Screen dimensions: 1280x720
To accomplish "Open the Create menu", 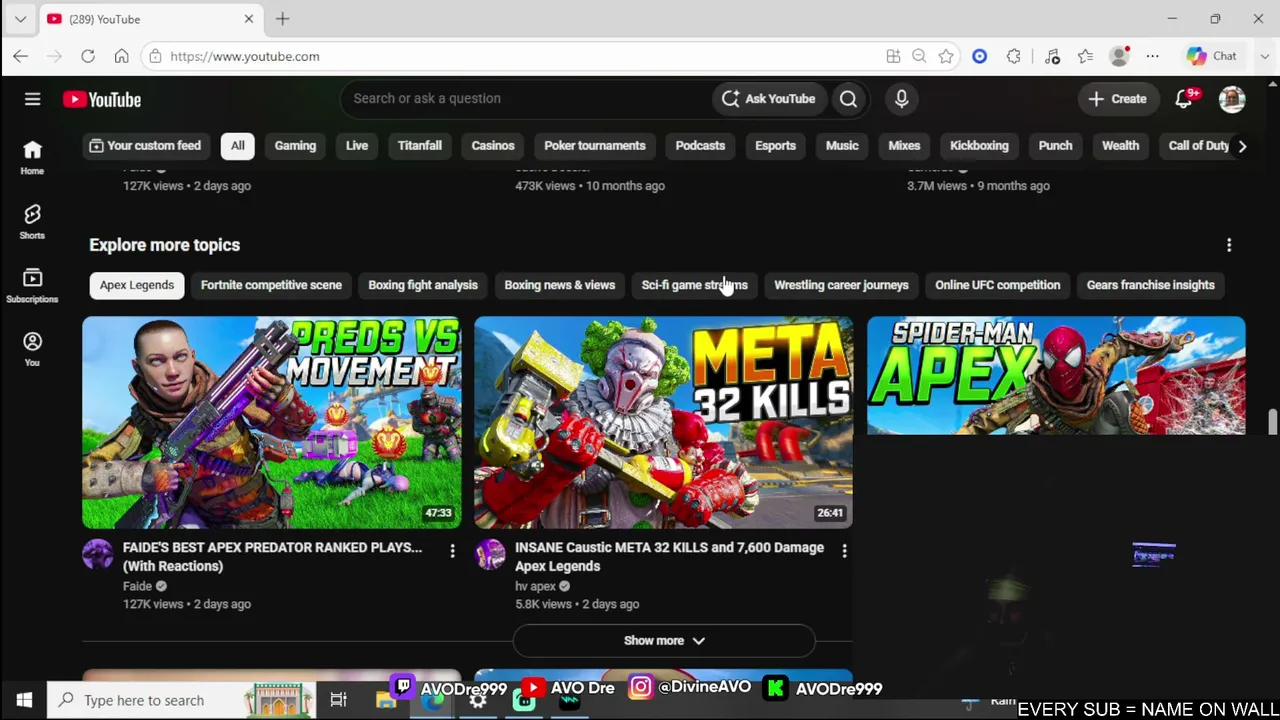I will click(x=1117, y=99).
